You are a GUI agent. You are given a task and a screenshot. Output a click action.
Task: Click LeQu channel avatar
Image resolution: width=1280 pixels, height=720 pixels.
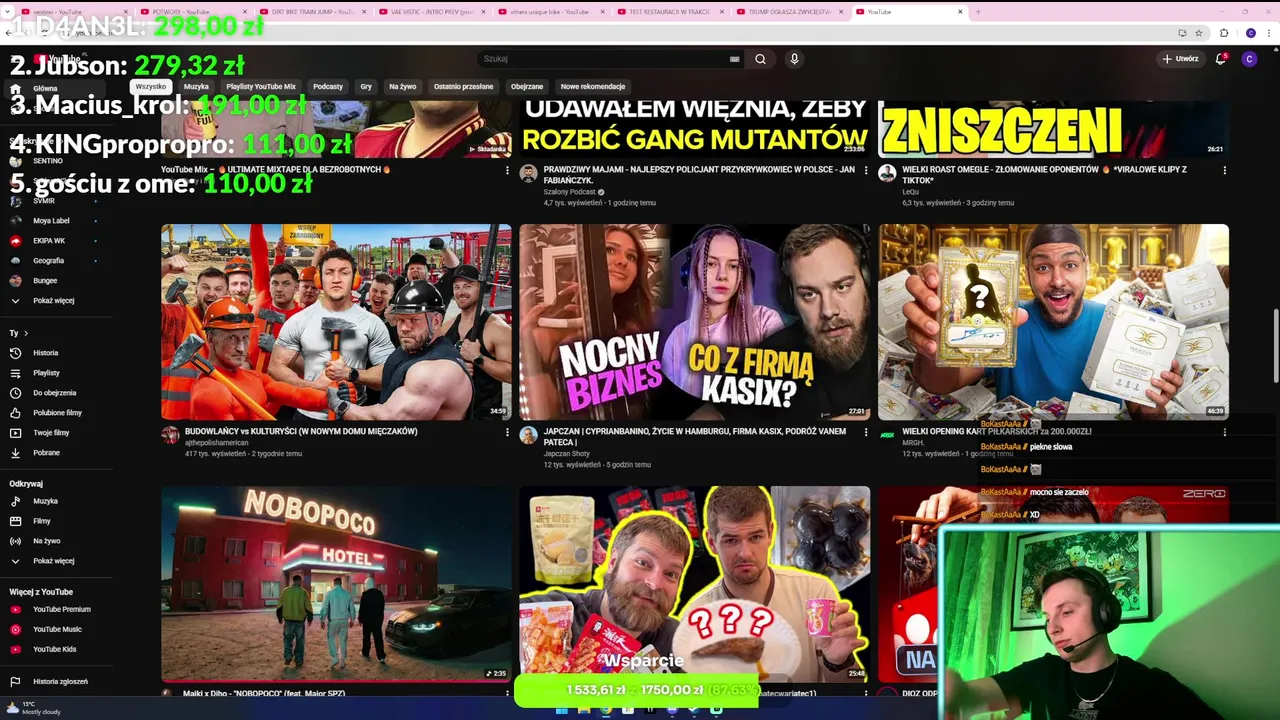point(887,173)
